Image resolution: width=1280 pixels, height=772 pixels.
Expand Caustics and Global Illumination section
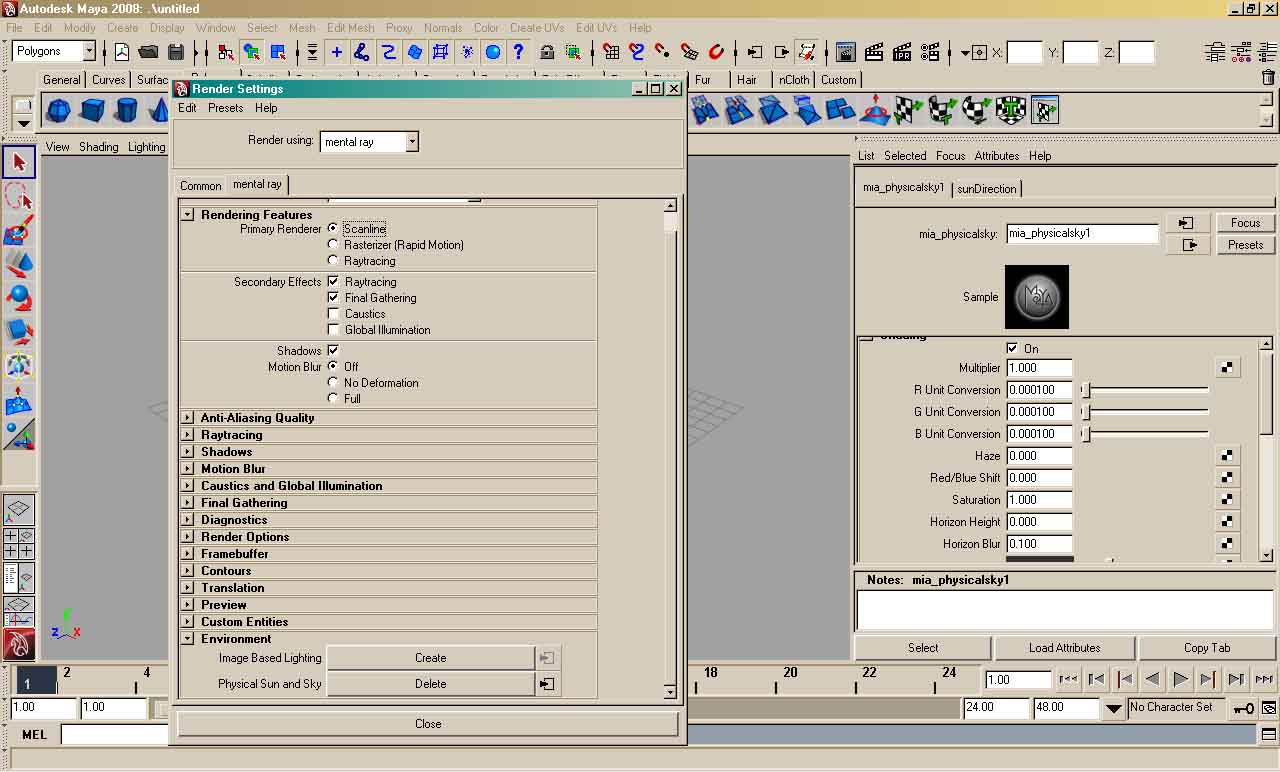(x=187, y=486)
